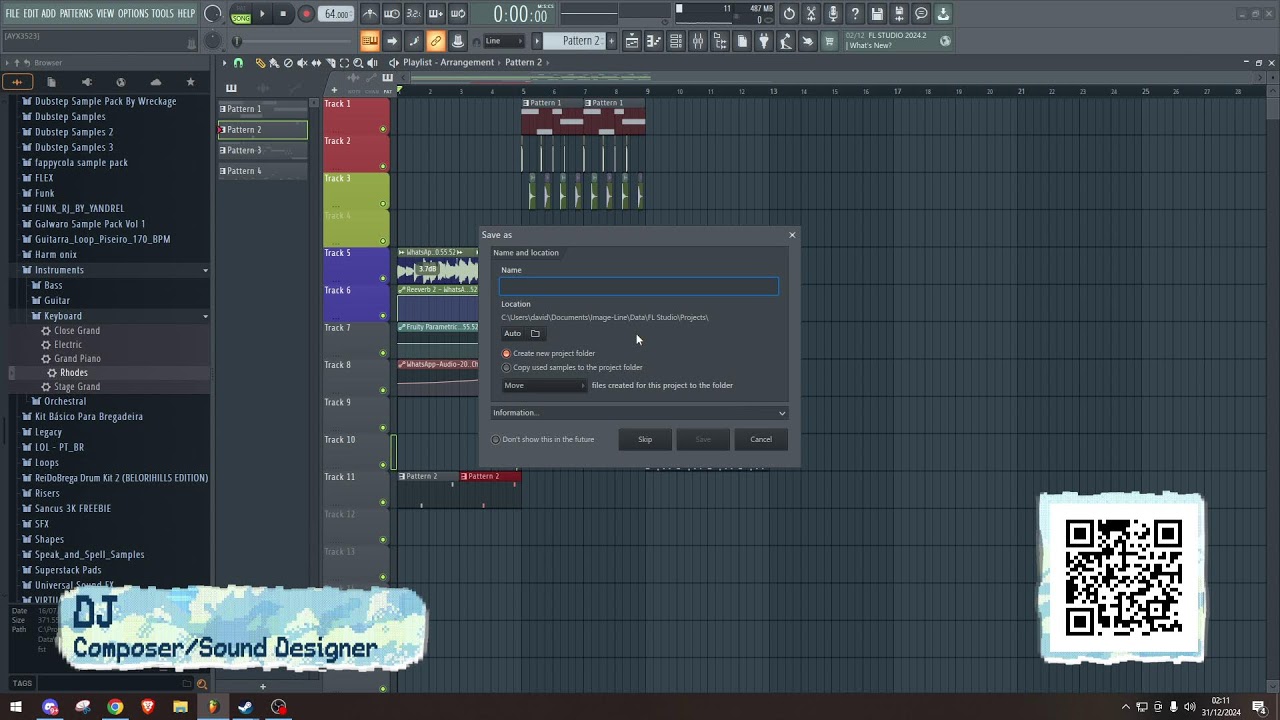Select Create new project folder option
Screen dimensions: 1280x720
[549, 353]
